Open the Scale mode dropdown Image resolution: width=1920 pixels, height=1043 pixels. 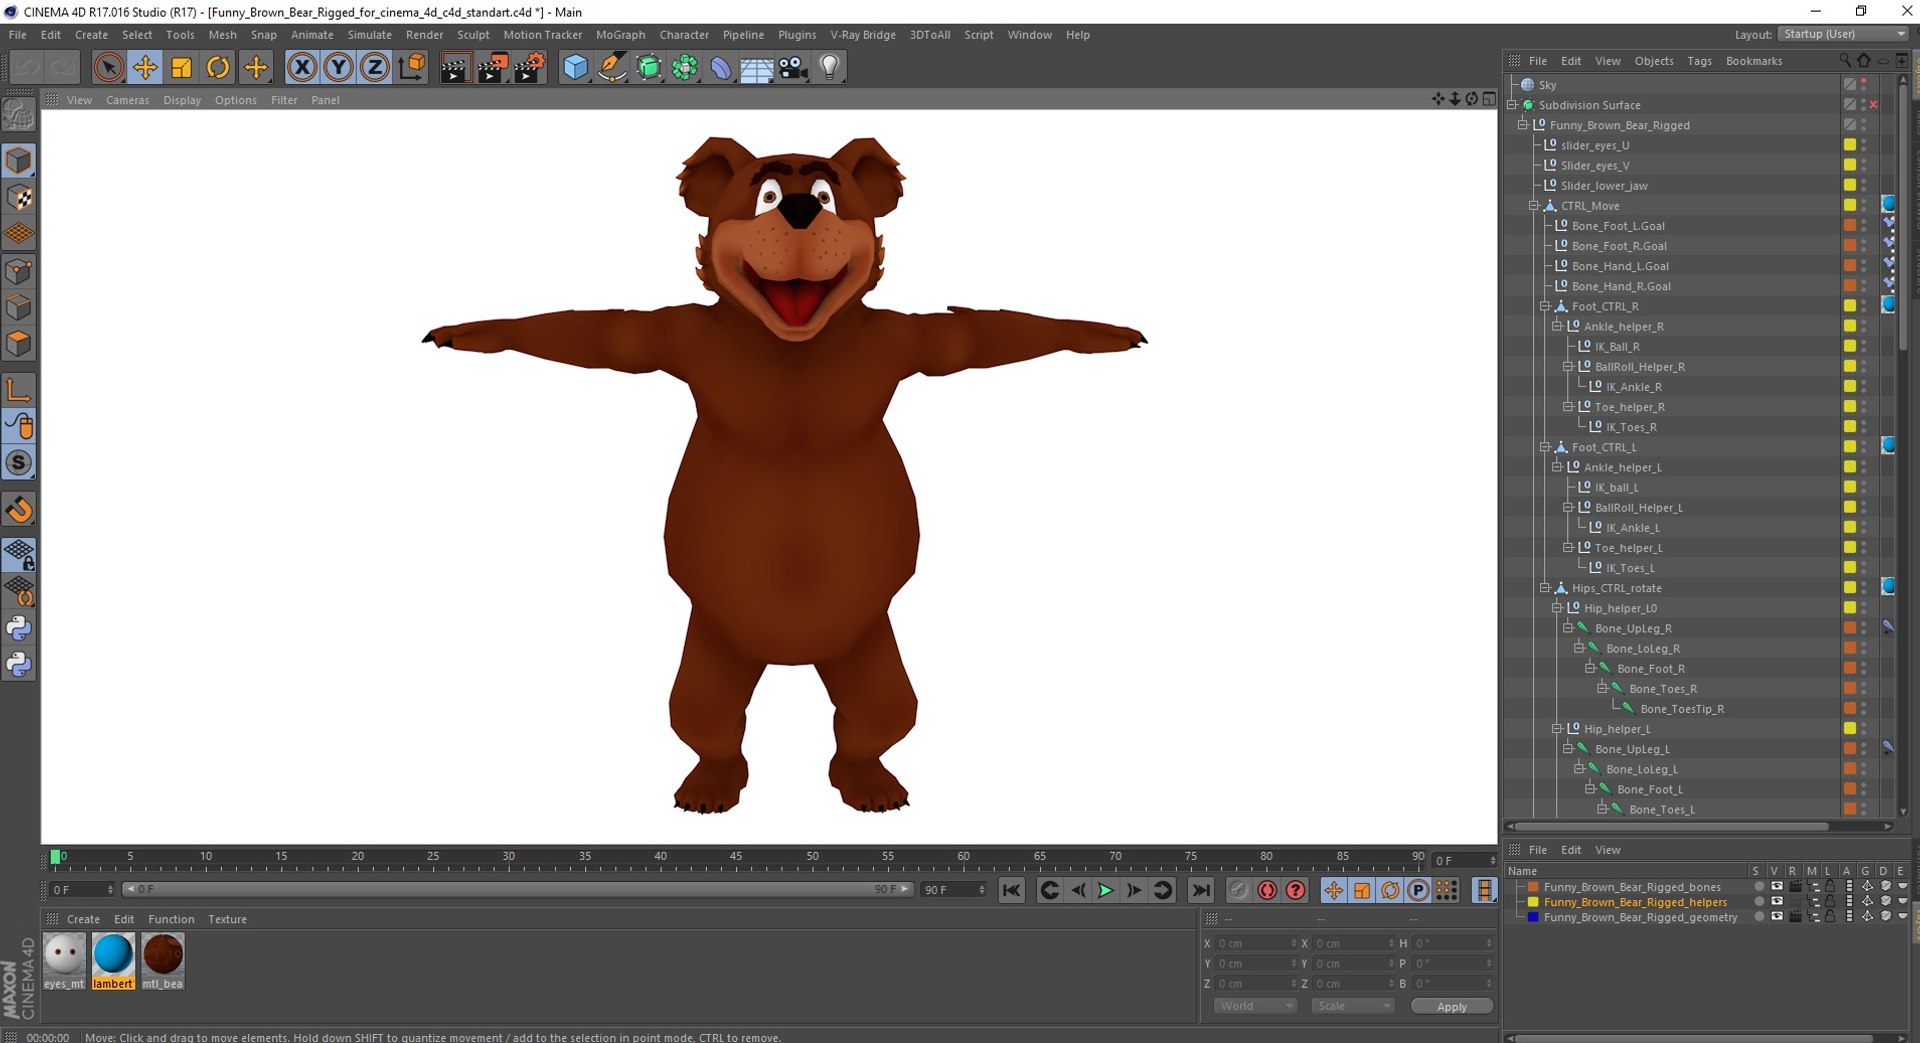1353,1006
